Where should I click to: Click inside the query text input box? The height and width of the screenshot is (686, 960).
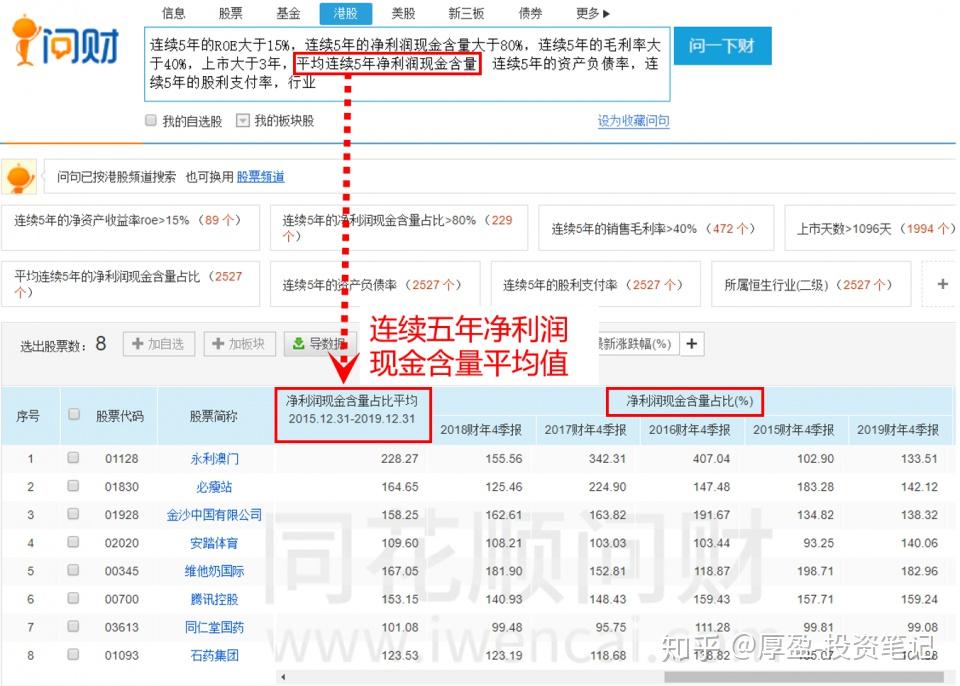click(407, 64)
